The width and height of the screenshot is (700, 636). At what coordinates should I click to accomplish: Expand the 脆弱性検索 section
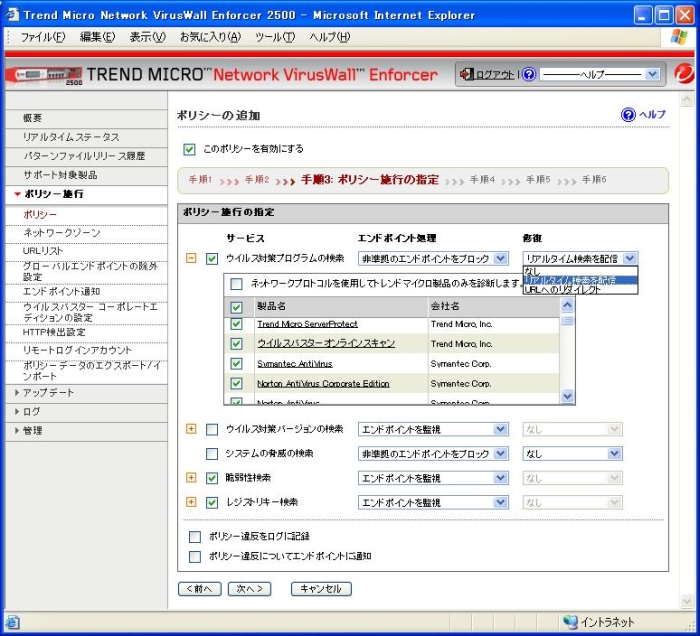(x=191, y=478)
